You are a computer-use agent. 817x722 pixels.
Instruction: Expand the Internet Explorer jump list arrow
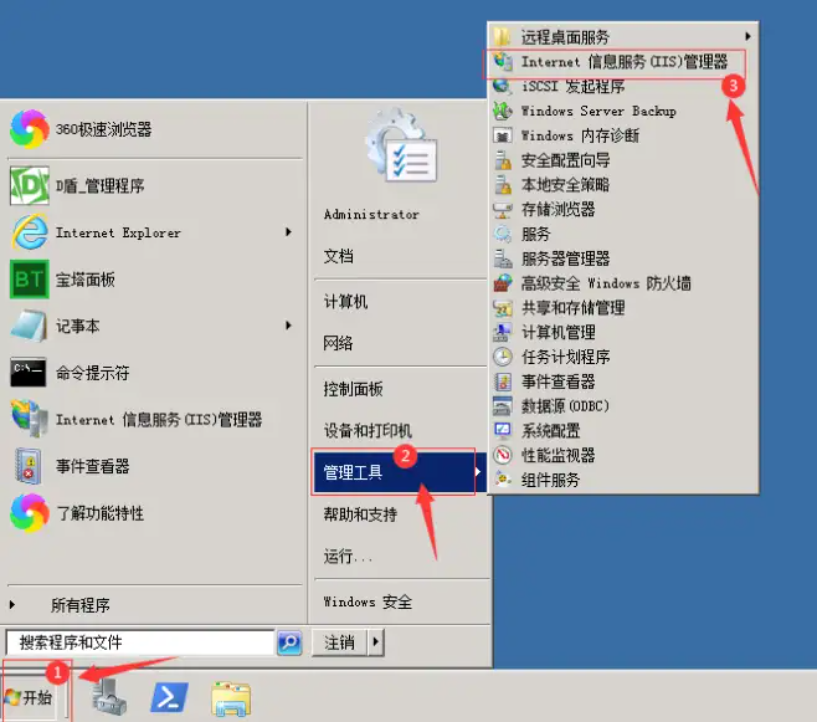[x=288, y=233]
